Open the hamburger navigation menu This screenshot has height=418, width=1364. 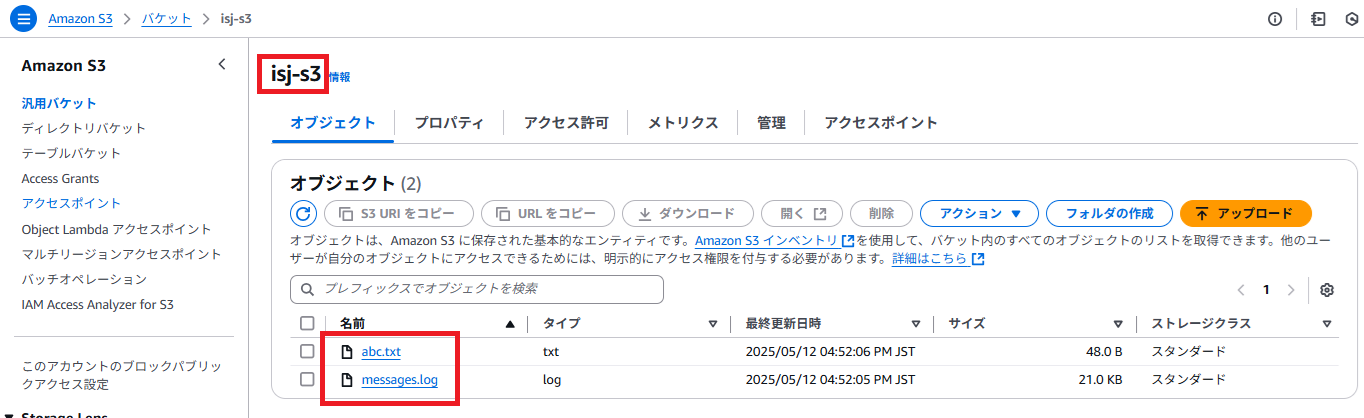click(21, 18)
